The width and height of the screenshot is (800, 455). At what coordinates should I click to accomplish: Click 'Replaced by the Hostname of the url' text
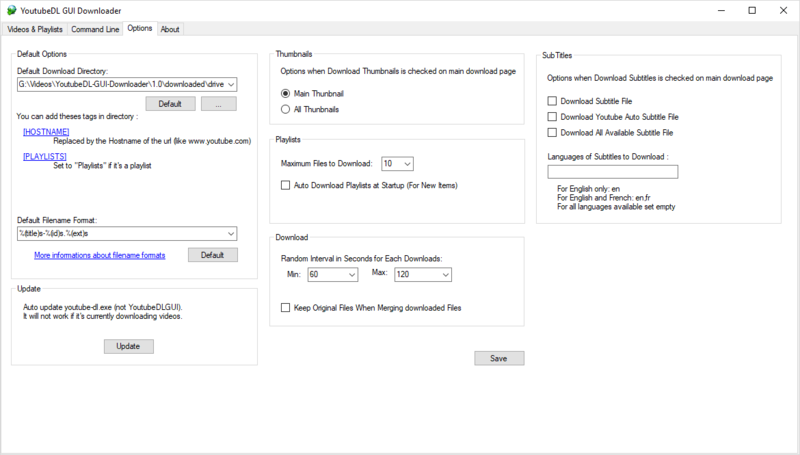(152, 141)
